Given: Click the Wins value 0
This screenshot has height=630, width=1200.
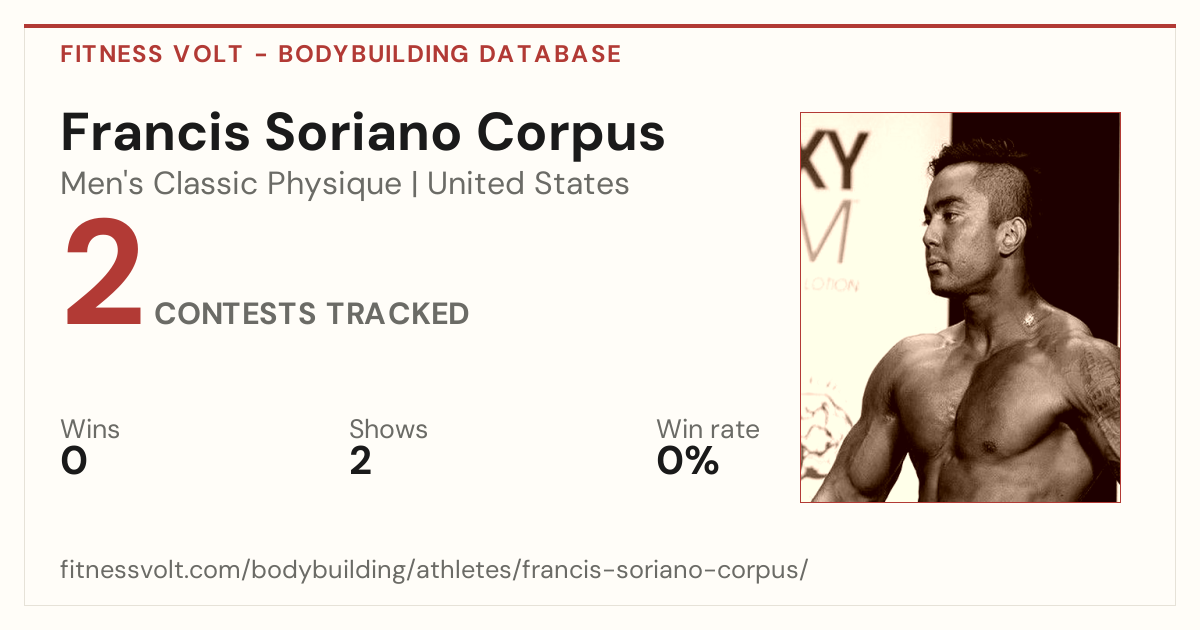Looking at the screenshot, I should pyautogui.click(x=74, y=461).
